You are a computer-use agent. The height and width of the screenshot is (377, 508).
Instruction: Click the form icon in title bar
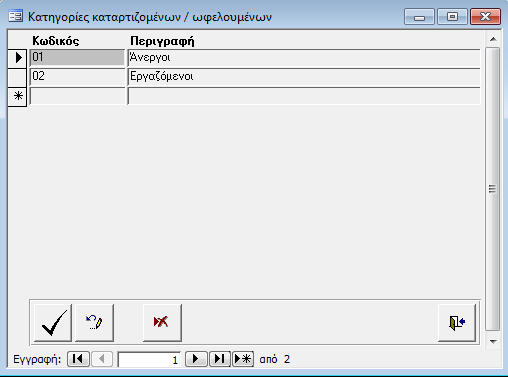[16, 16]
